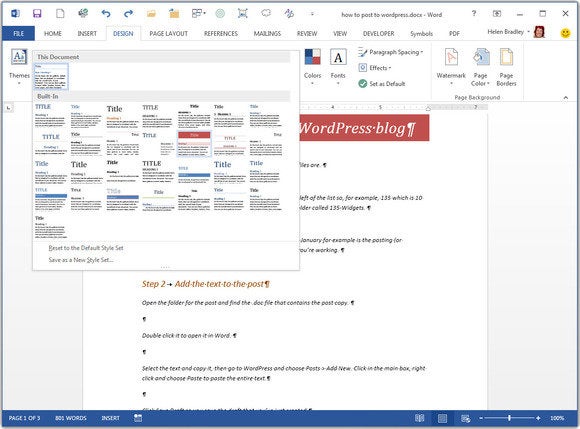Click the 100% zoom level
Screen dimensions: 580x429
557,418
